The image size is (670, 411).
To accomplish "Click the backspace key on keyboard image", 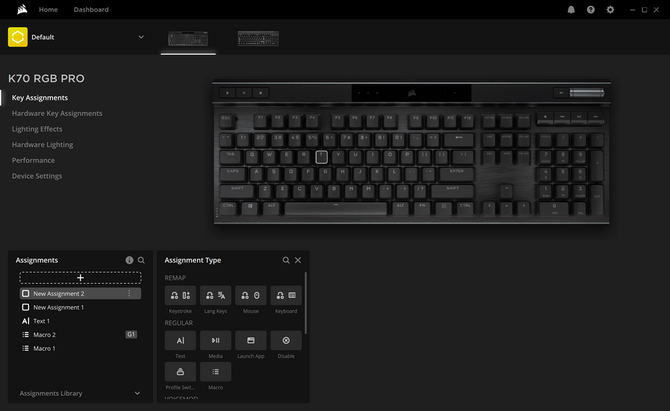I will pyautogui.click(x=459, y=139).
